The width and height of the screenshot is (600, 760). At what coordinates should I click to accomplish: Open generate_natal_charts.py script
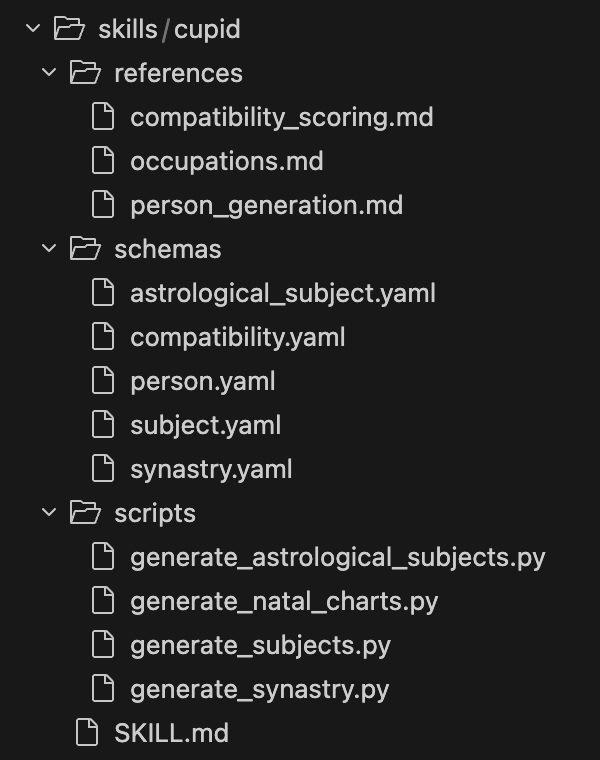pos(284,601)
